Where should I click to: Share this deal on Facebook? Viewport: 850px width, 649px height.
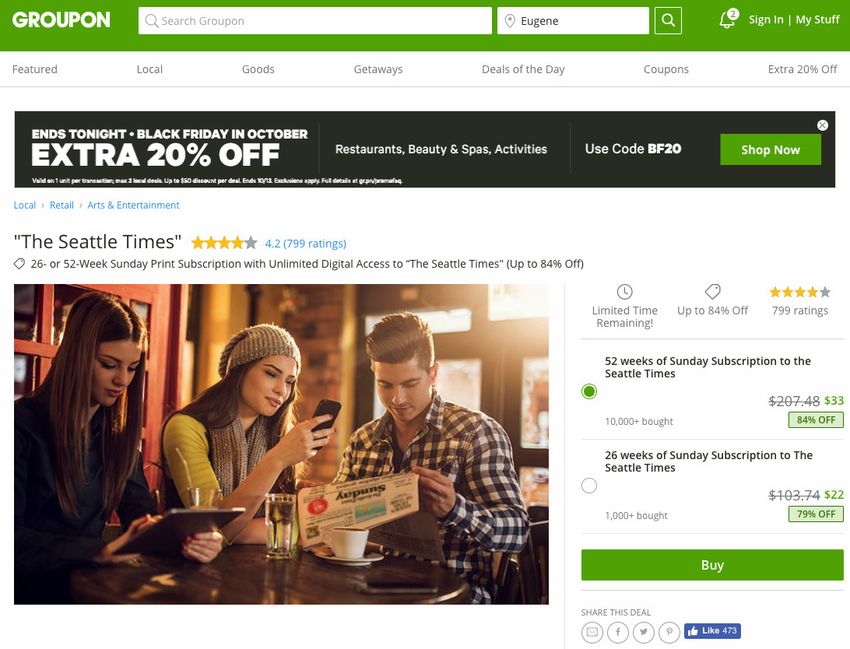[618, 632]
